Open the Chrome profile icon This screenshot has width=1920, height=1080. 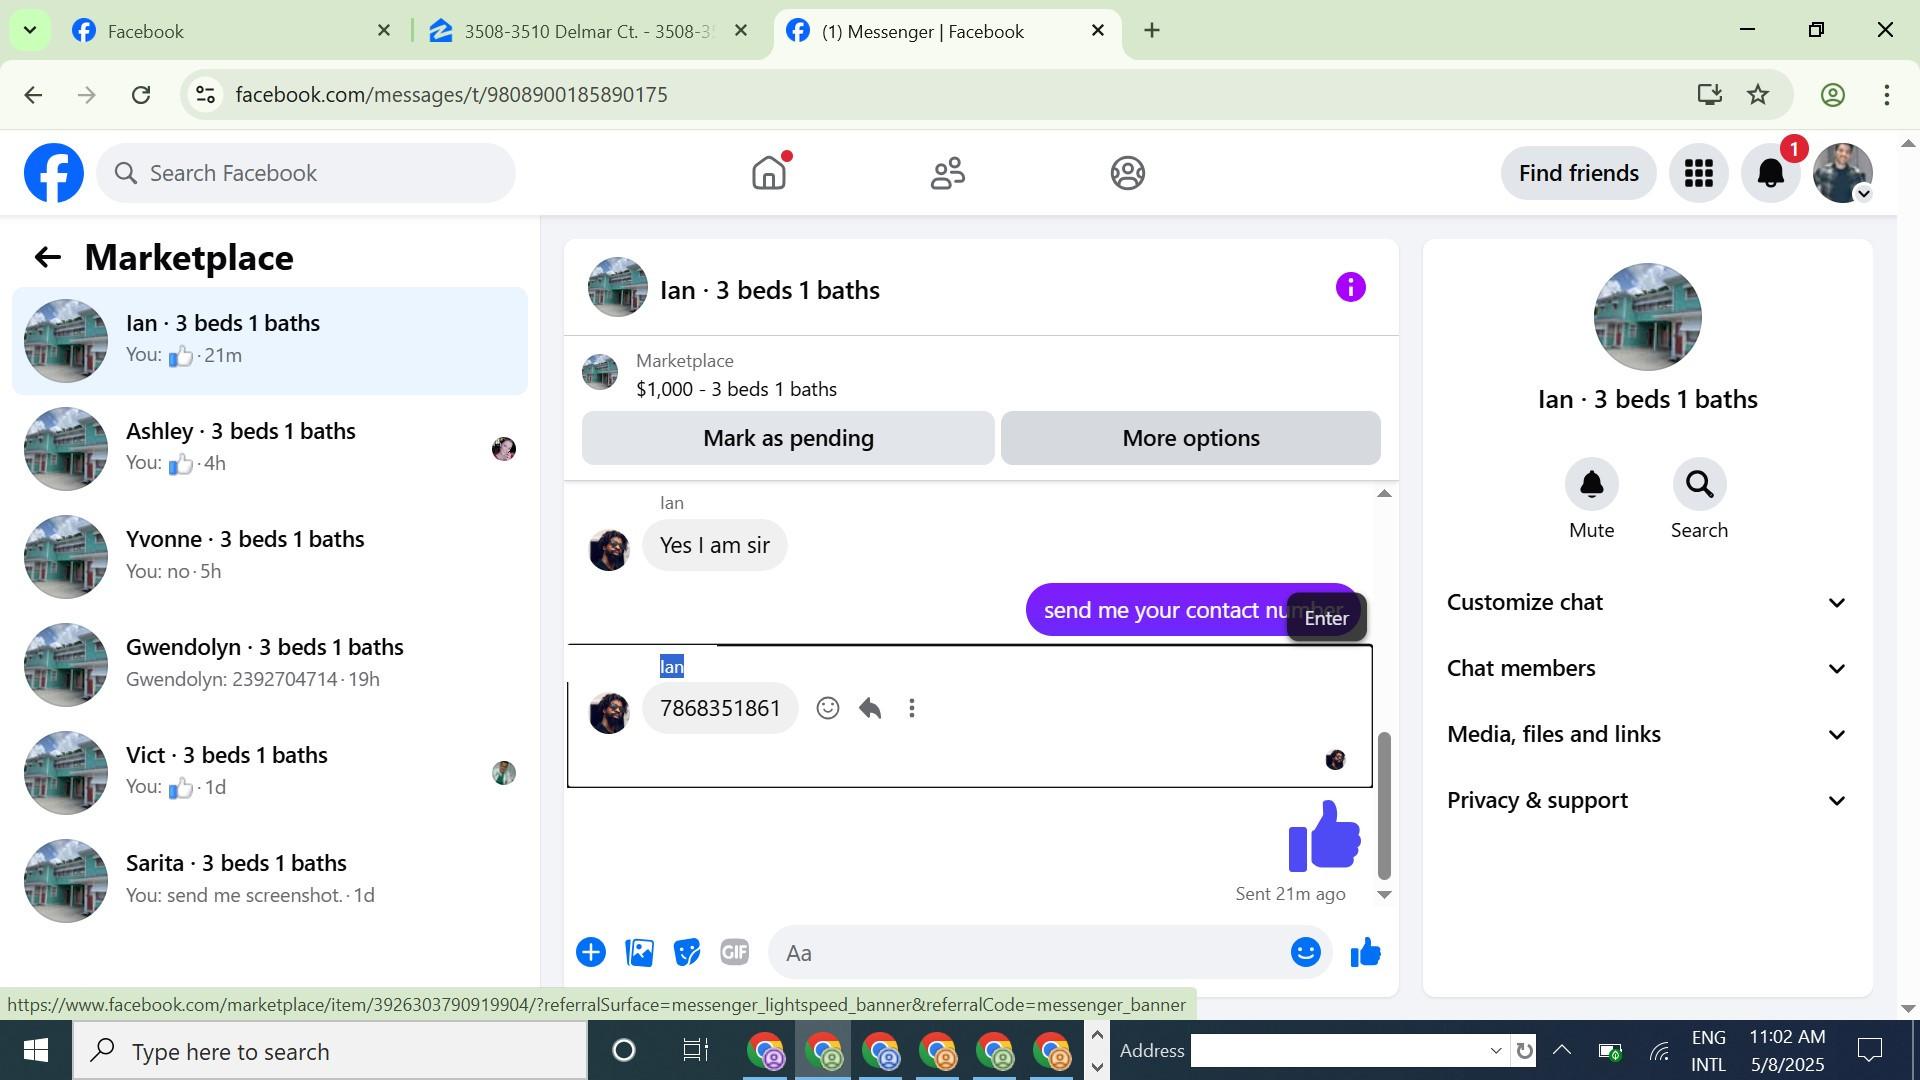point(1832,95)
